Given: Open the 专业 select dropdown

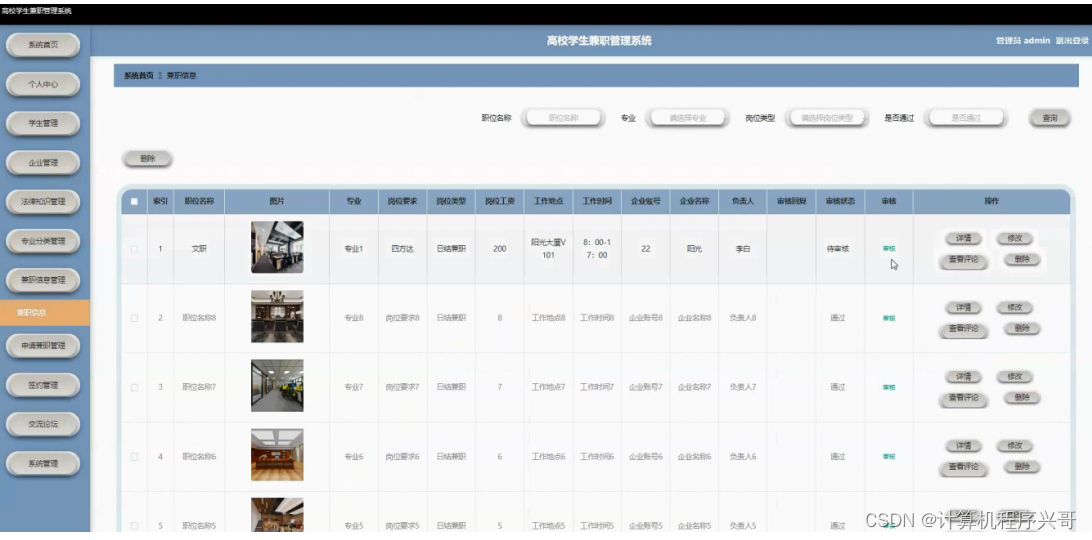Looking at the screenshot, I should click(688, 118).
